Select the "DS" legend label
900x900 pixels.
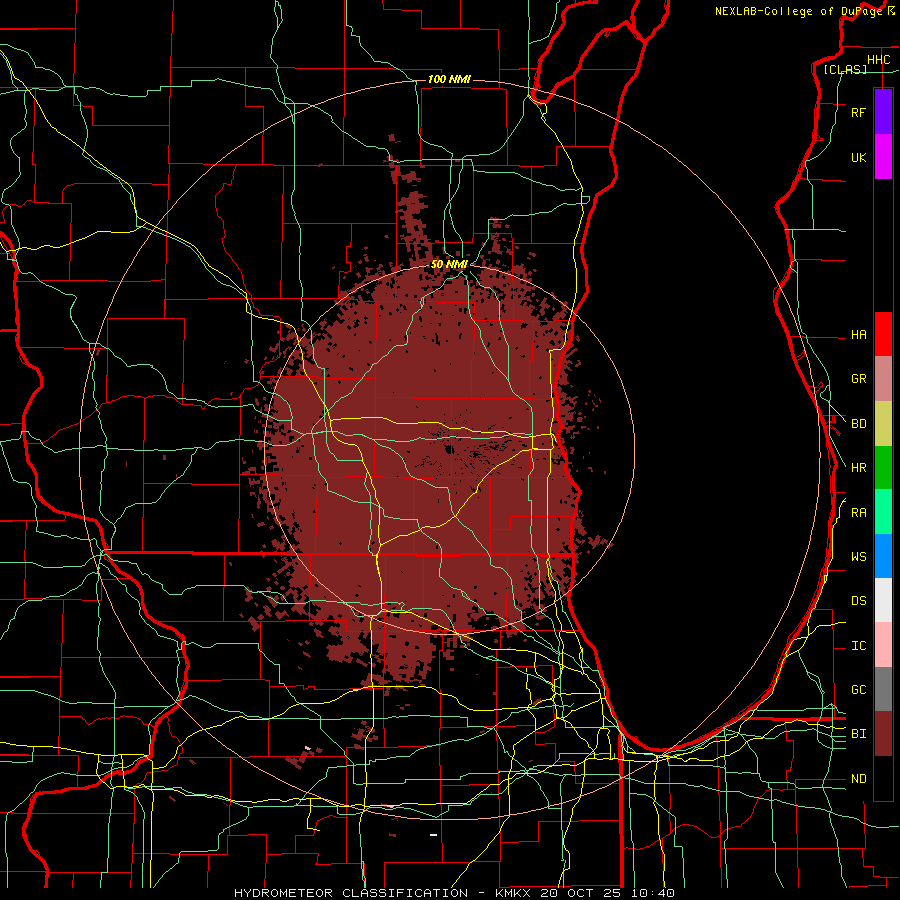pos(858,601)
